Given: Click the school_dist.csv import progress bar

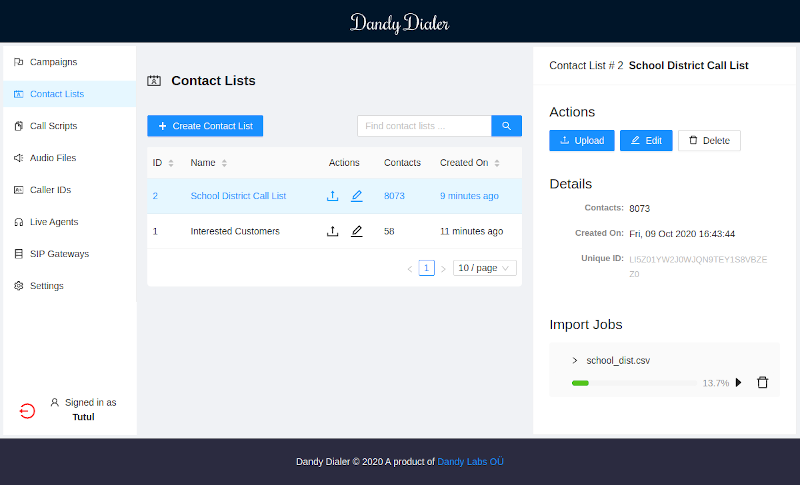Looking at the screenshot, I should point(634,383).
